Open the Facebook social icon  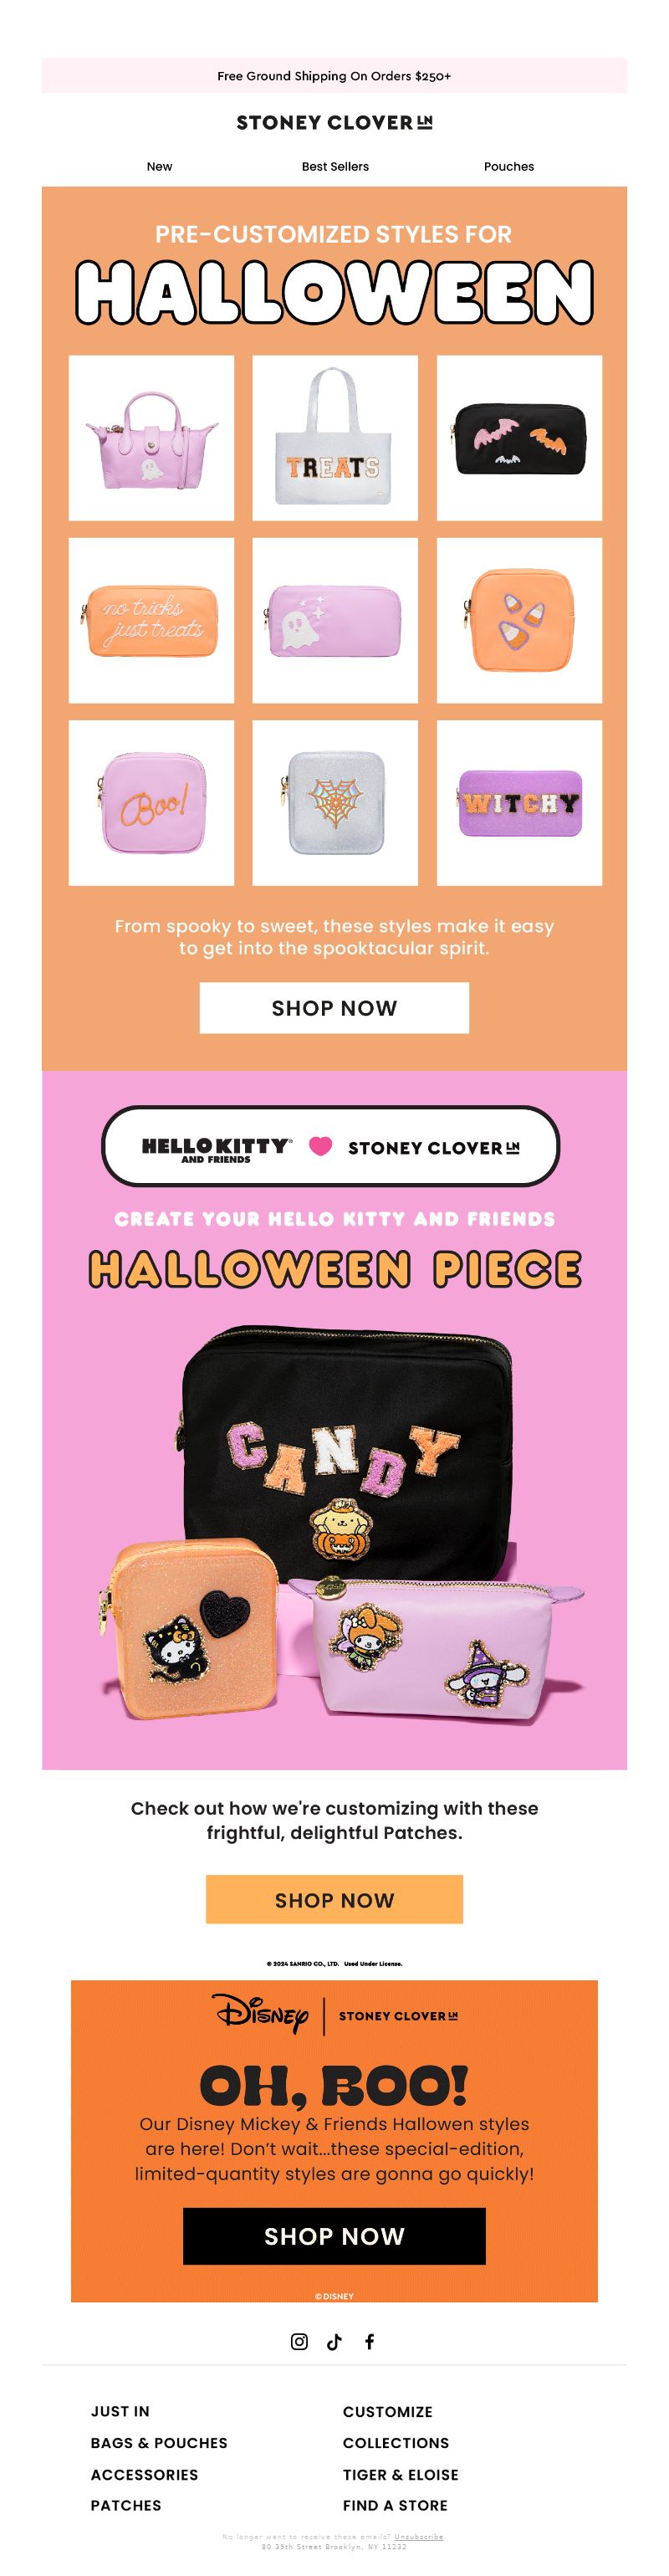tap(369, 2341)
